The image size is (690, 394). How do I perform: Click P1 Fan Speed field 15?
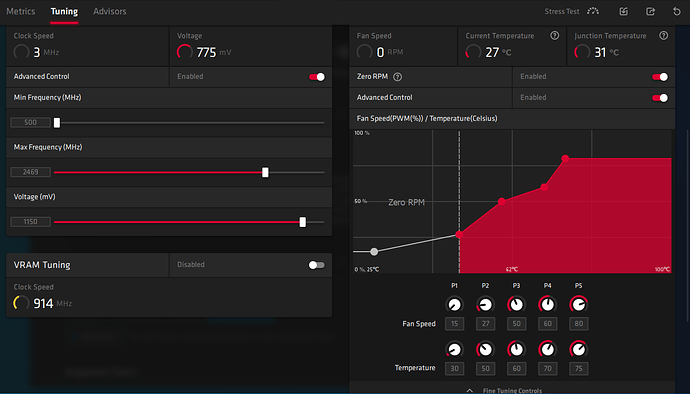(x=455, y=324)
